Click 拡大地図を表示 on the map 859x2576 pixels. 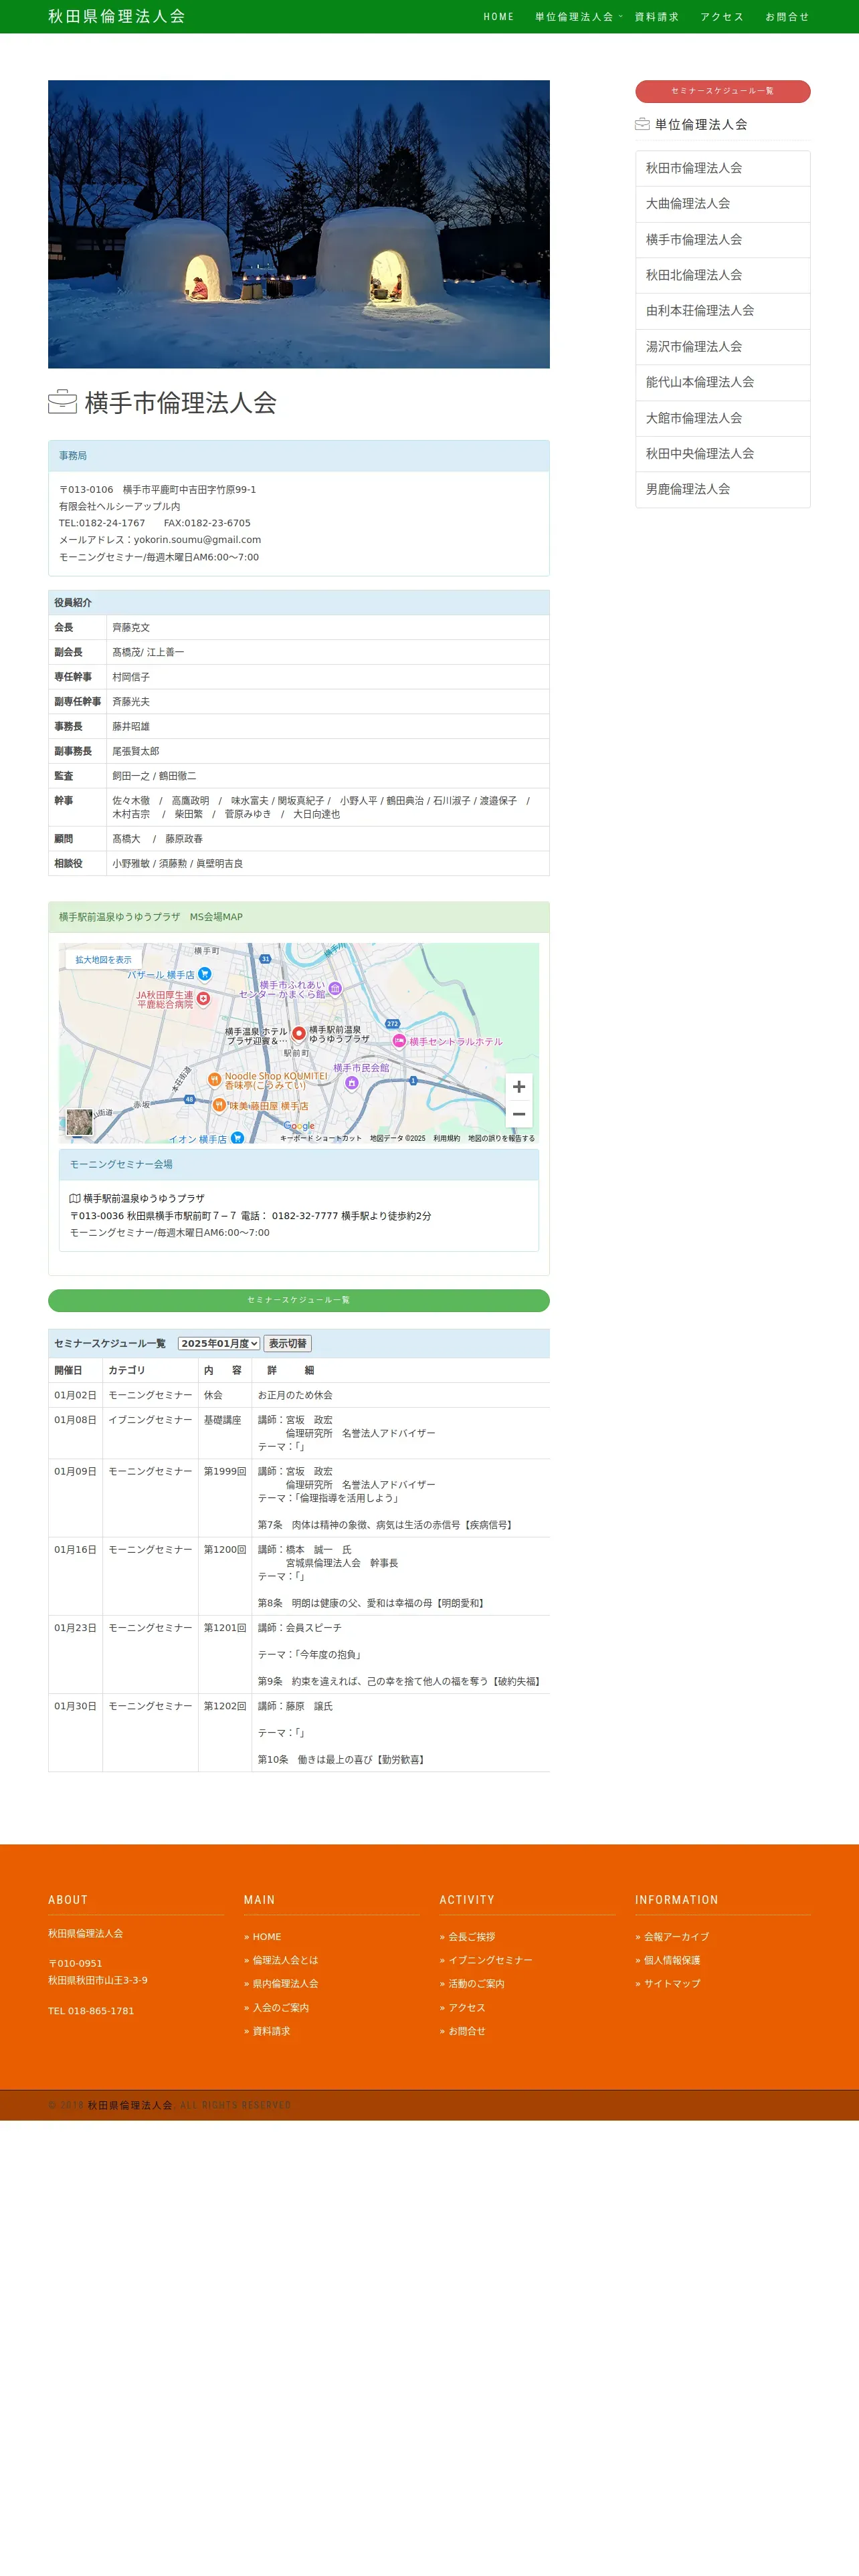coord(103,960)
